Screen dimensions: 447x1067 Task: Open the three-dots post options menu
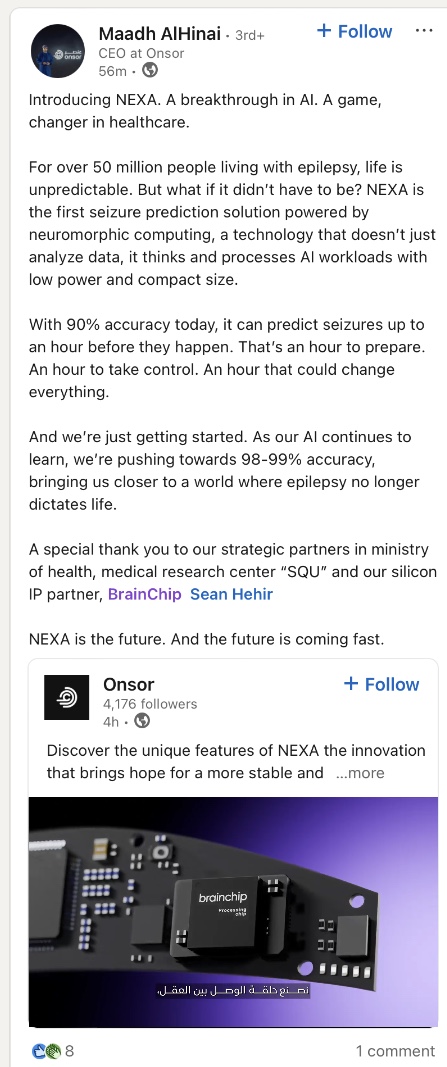[423, 31]
